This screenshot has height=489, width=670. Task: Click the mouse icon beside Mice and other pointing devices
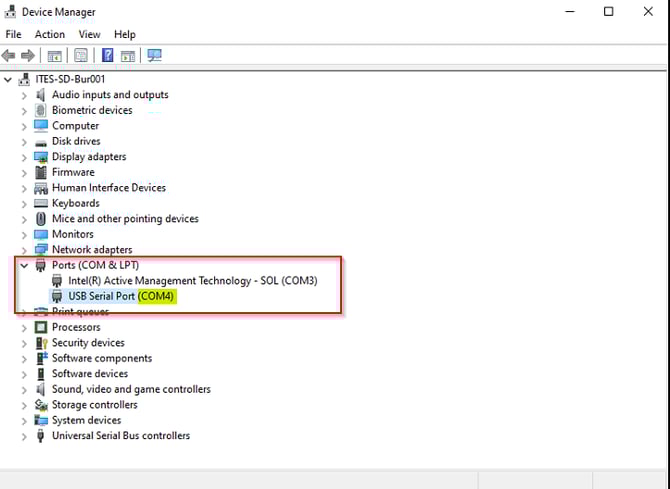(41, 219)
